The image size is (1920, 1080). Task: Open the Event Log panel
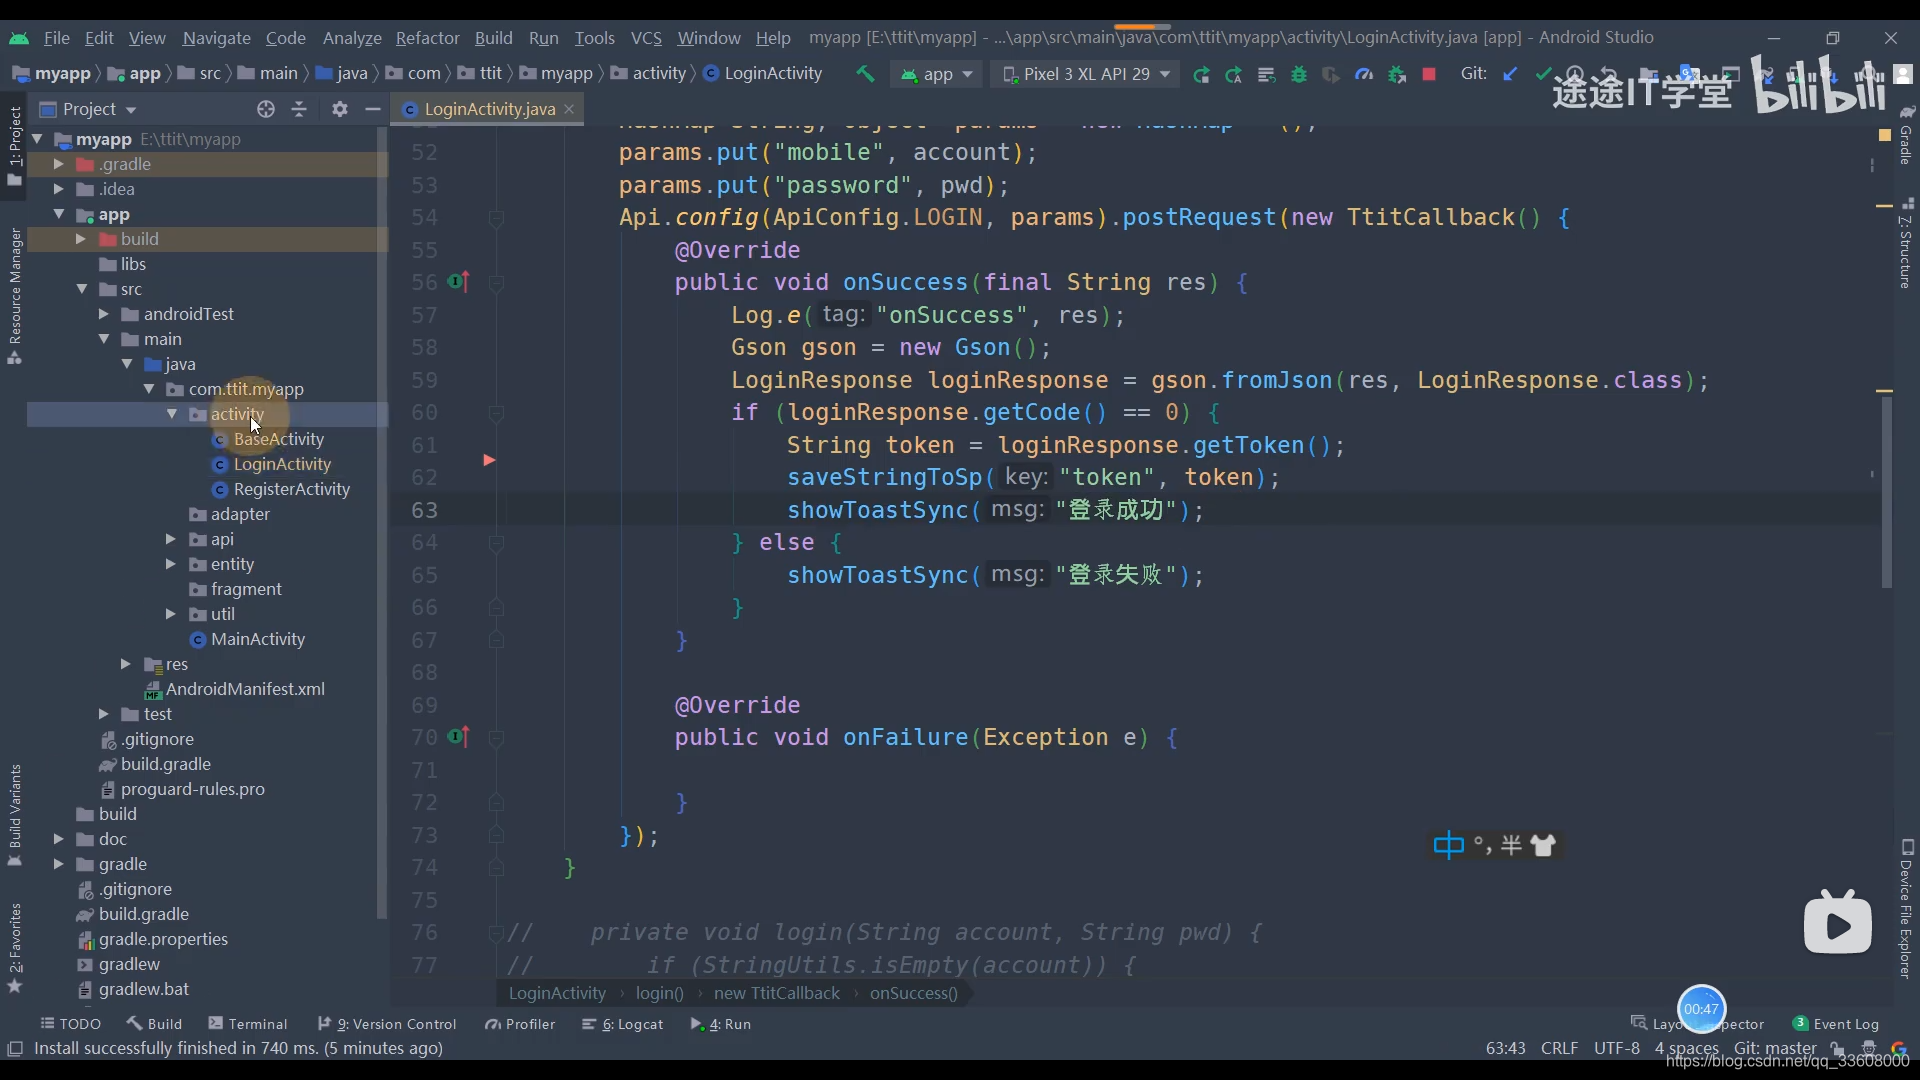click(x=1836, y=1024)
